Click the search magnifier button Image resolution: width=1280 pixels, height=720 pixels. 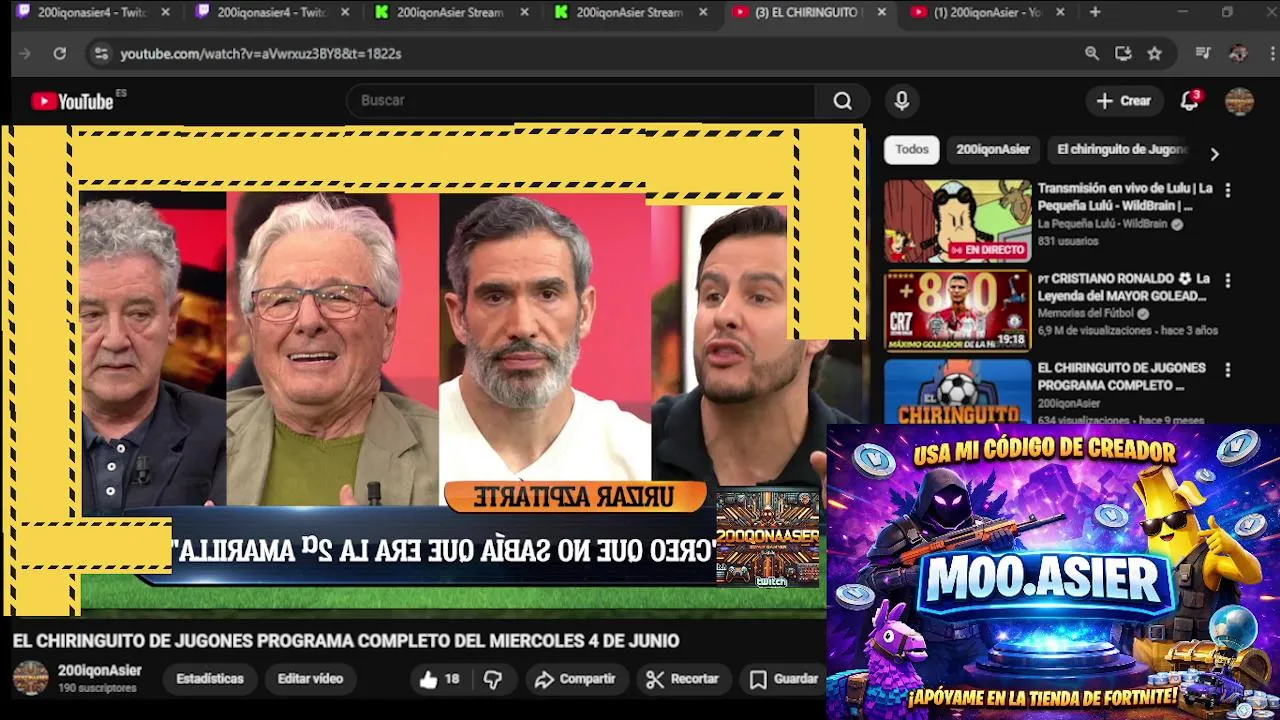coord(843,101)
